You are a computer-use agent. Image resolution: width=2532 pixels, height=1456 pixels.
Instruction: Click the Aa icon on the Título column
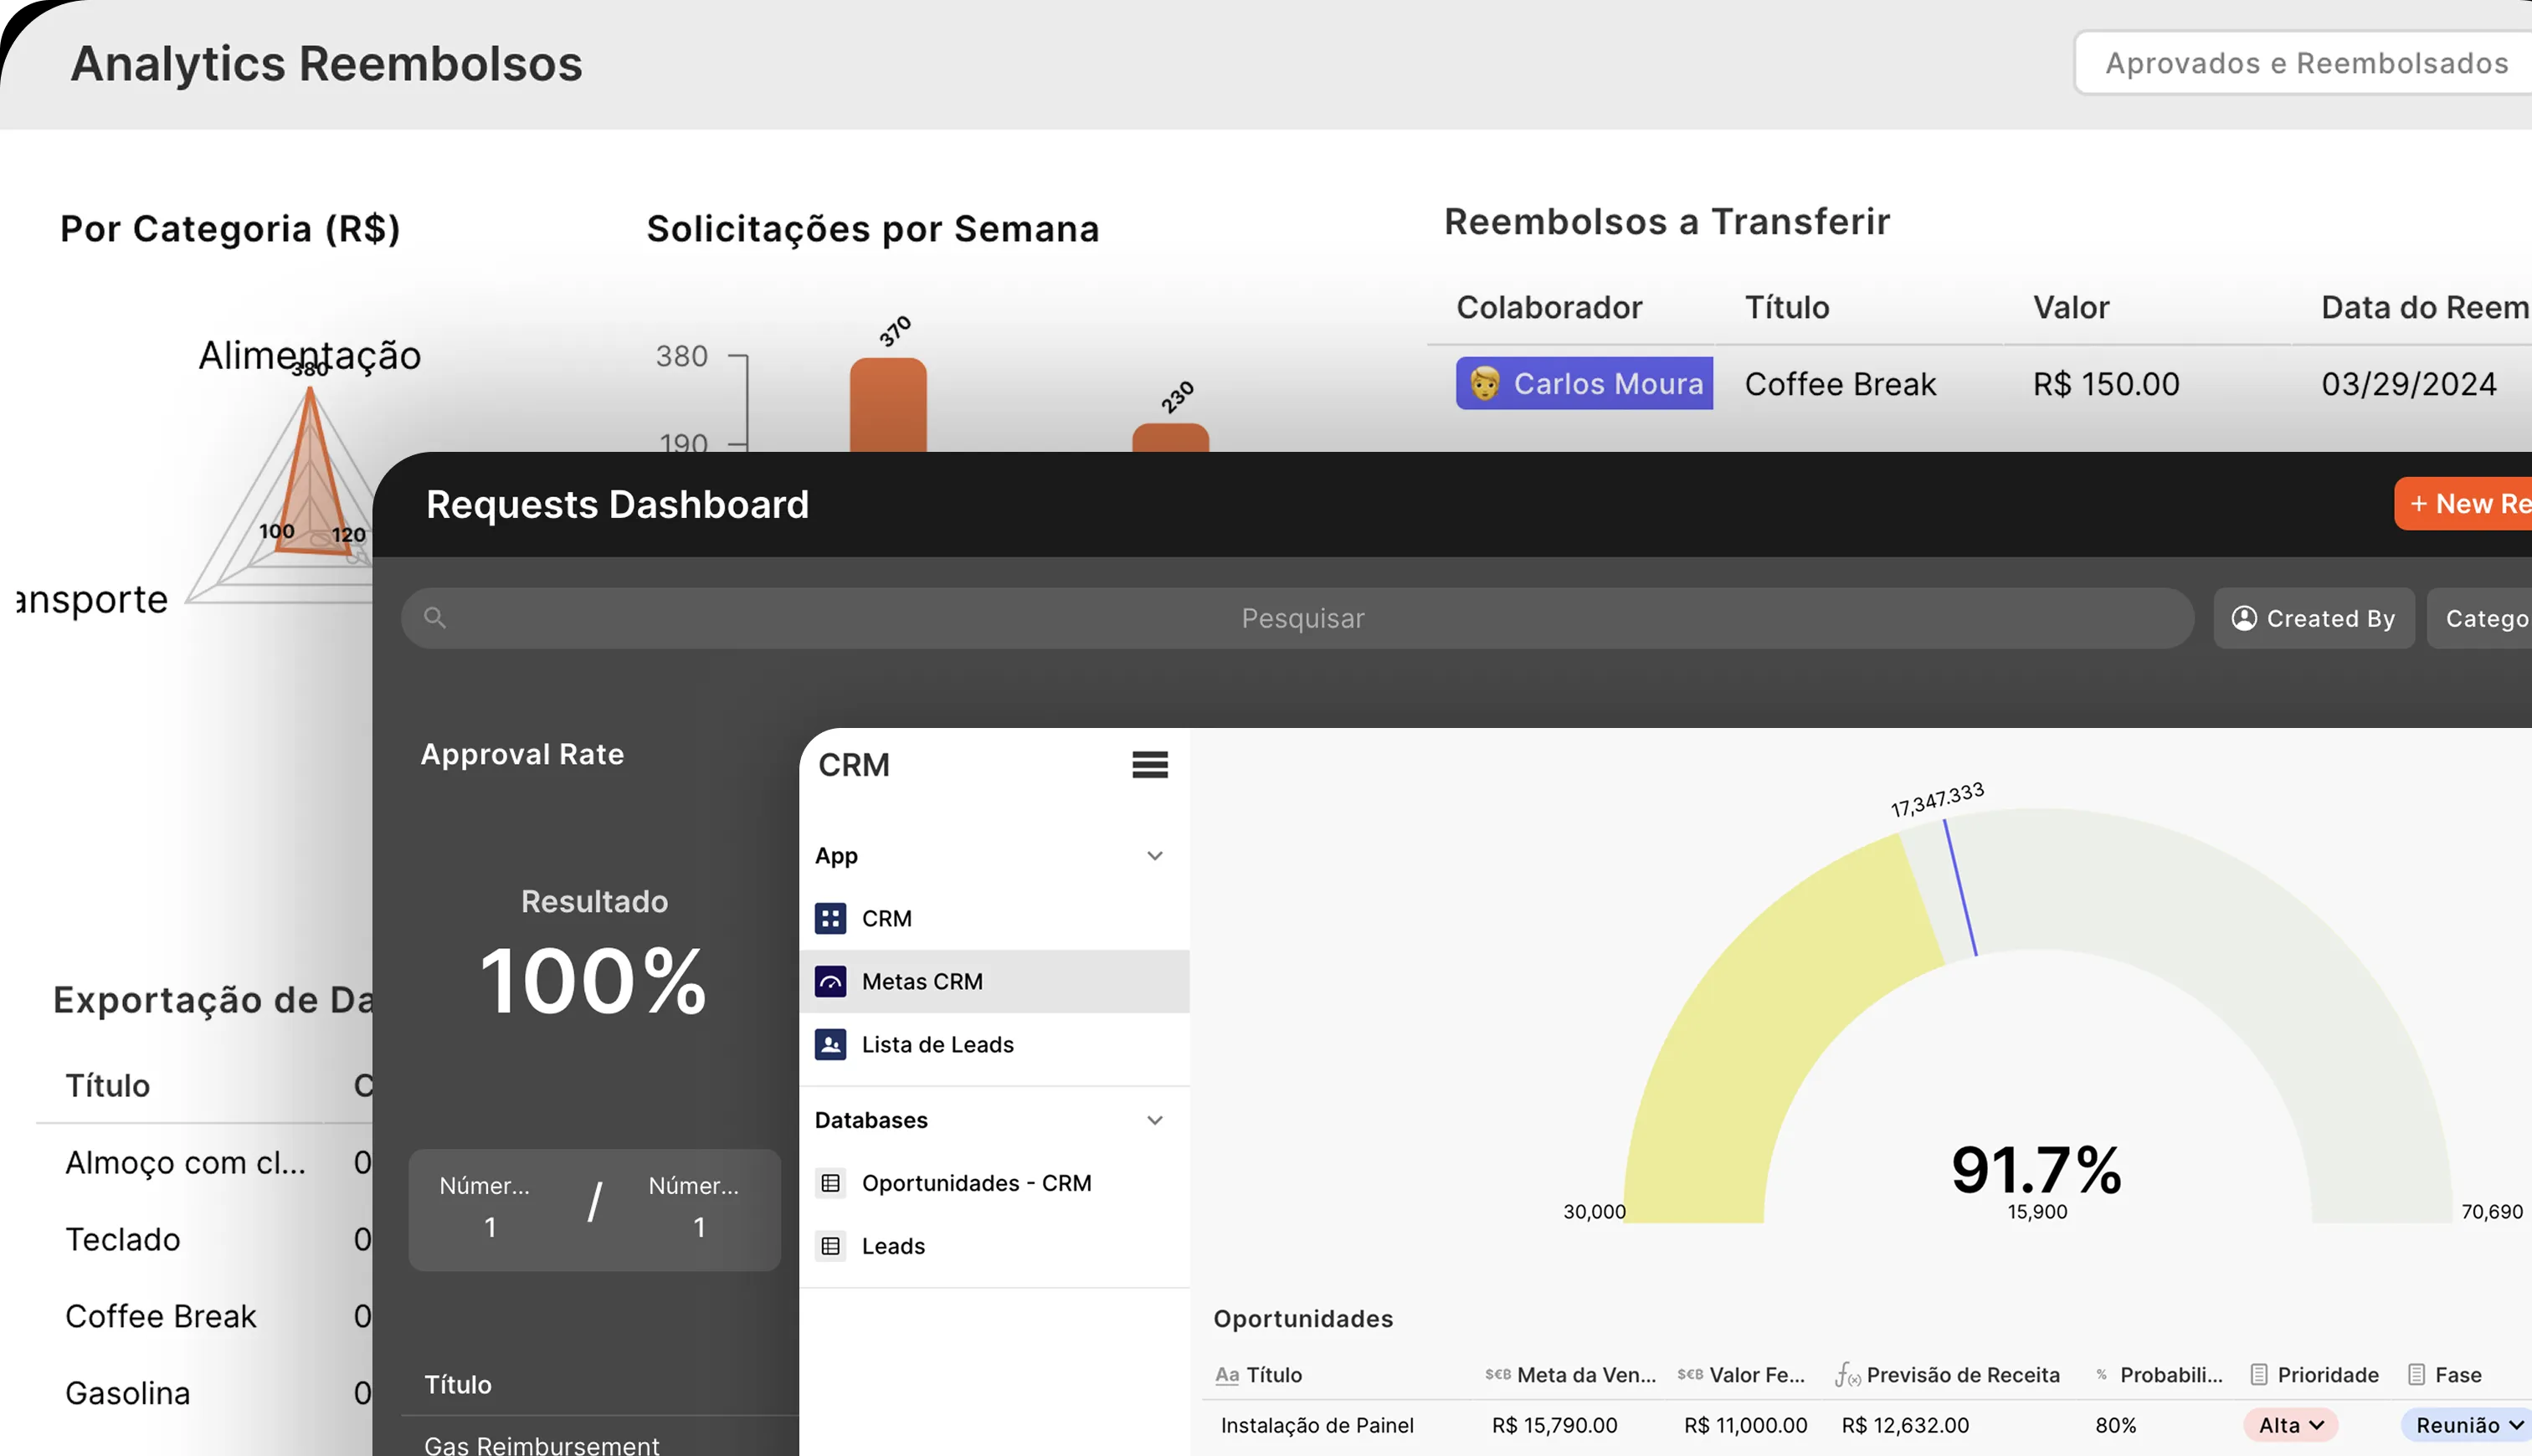tap(1226, 1375)
